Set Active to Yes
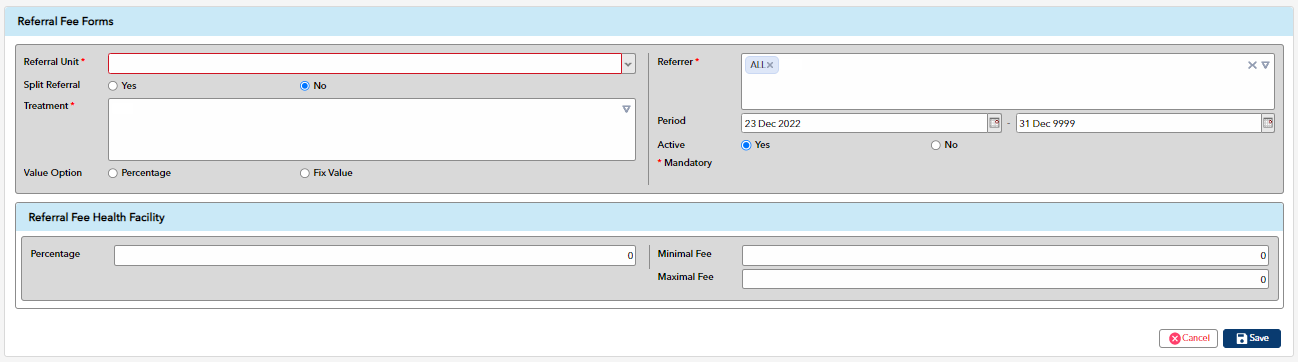 tap(746, 145)
